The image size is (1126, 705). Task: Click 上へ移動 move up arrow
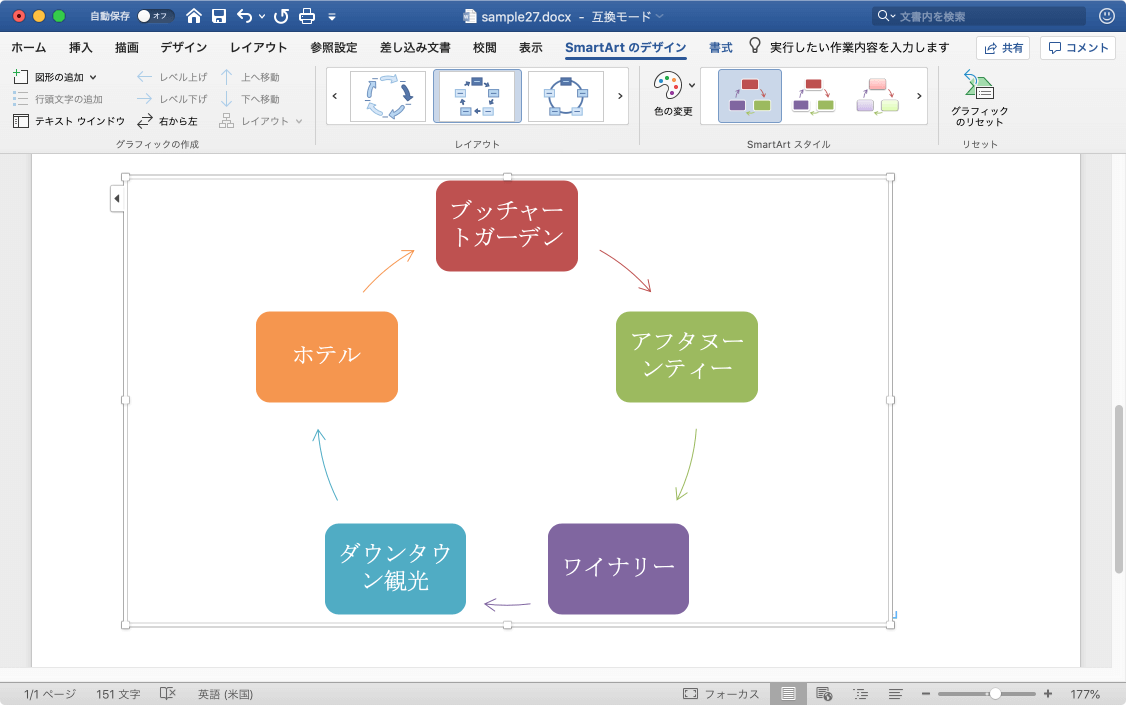coord(250,77)
